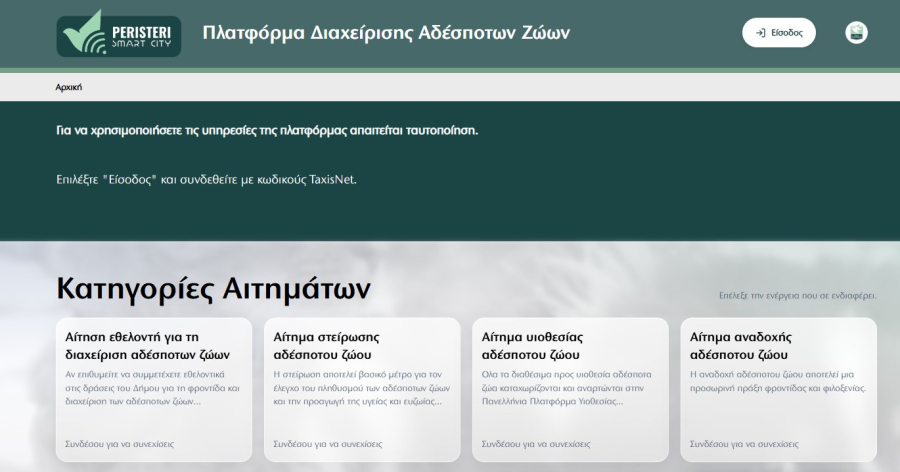The height and width of the screenshot is (472, 900).
Task: Click 'Συνδέσου για να συνεχίσεις' in fostering card
Action: click(744, 443)
